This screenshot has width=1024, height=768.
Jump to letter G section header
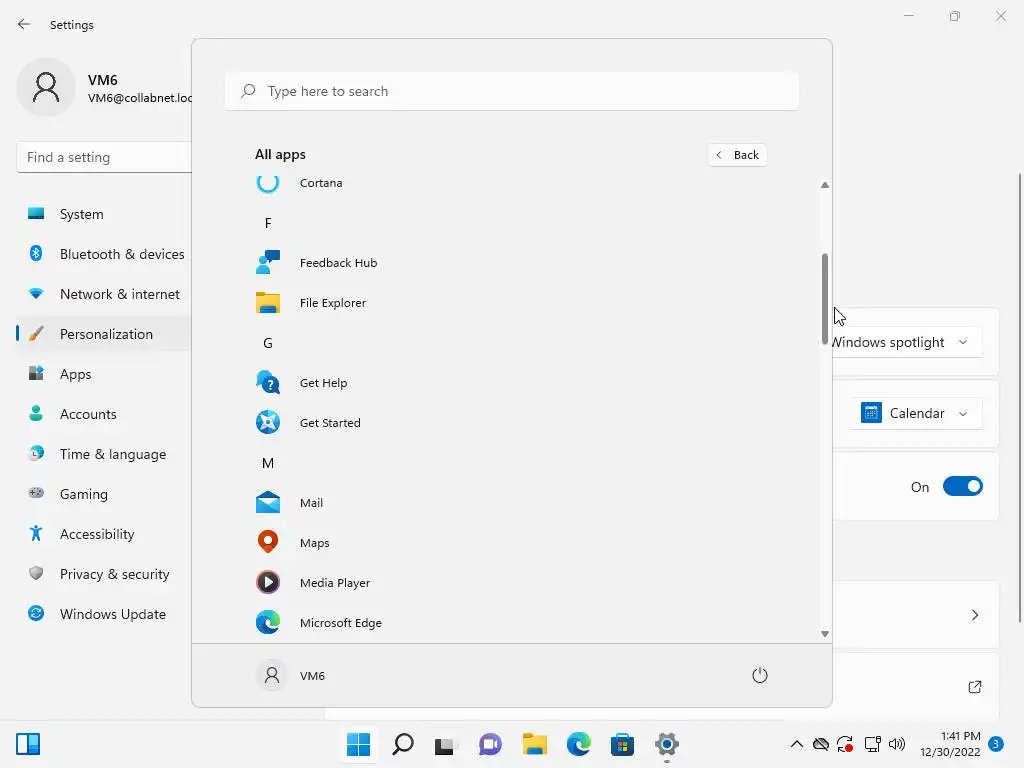tap(268, 343)
